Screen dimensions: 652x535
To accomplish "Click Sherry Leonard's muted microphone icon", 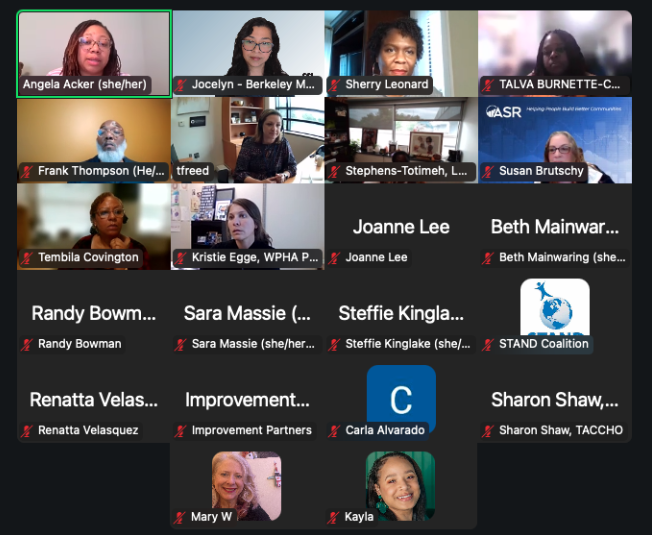I will pos(334,85).
